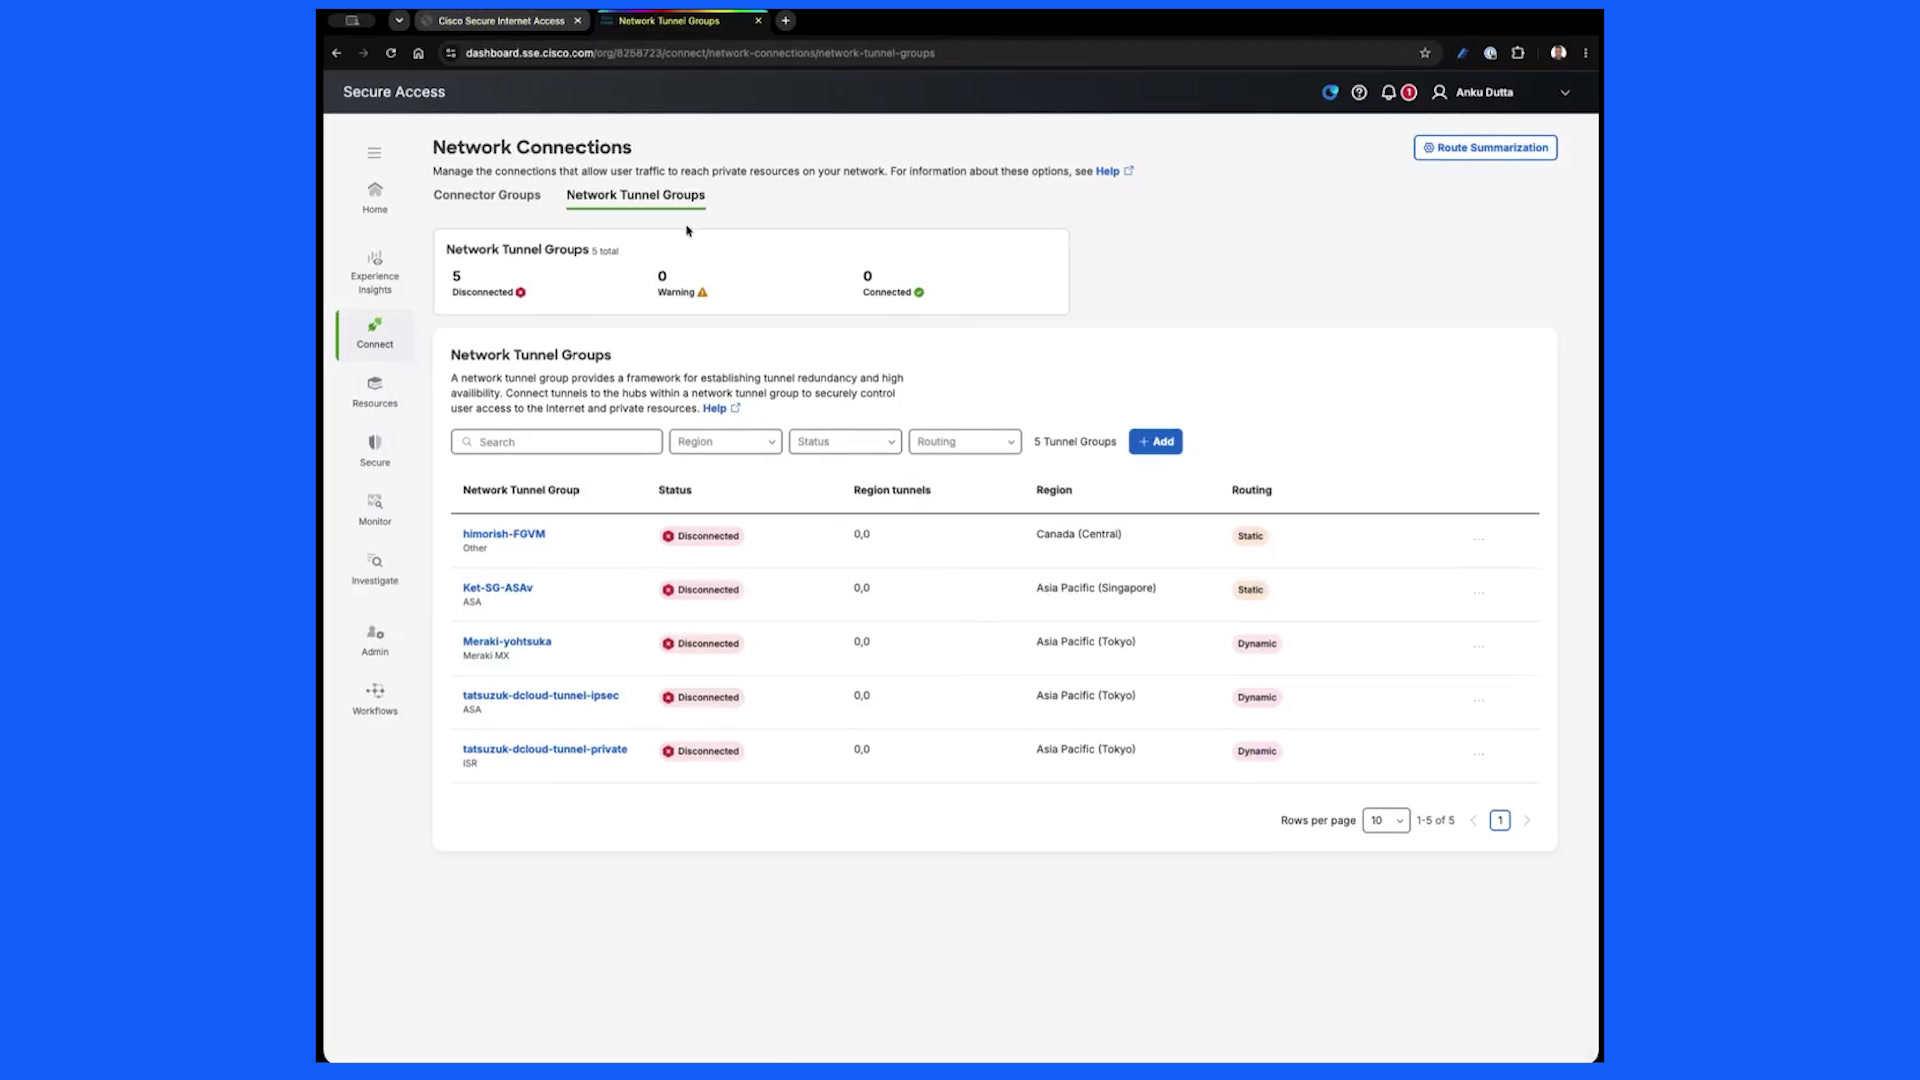Change the rows per page dropdown
This screenshot has width=1920, height=1080.
(1386, 820)
